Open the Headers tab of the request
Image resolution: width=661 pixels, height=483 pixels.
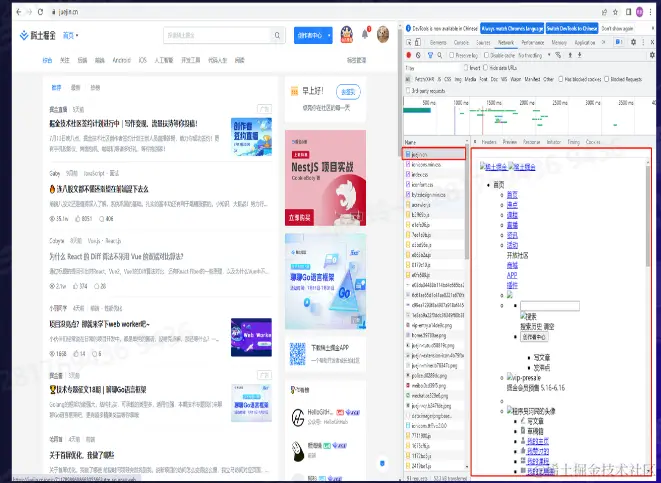[489, 142]
